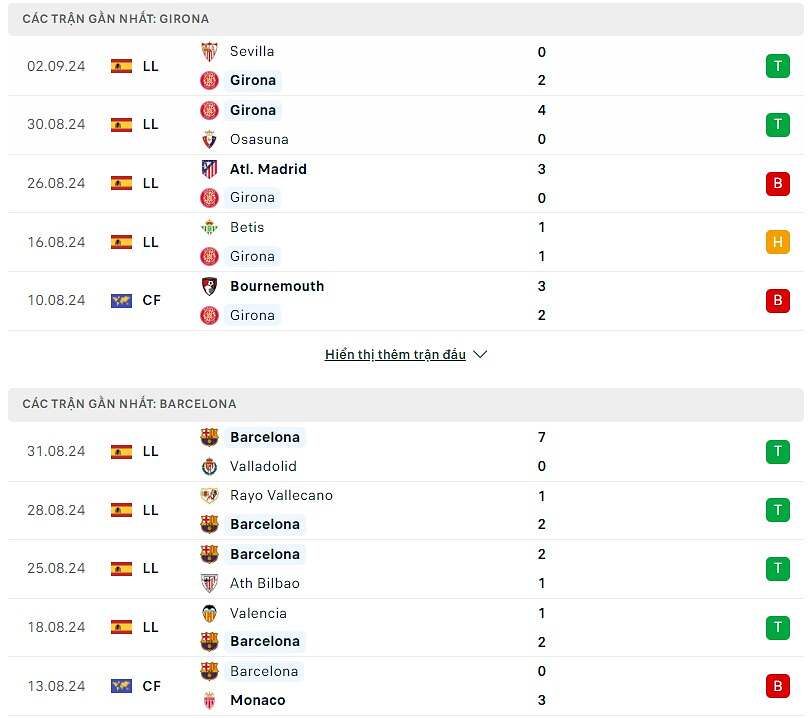The image size is (810, 718).
Task: Click the Sevilla club crest icon
Action: point(209,51)
